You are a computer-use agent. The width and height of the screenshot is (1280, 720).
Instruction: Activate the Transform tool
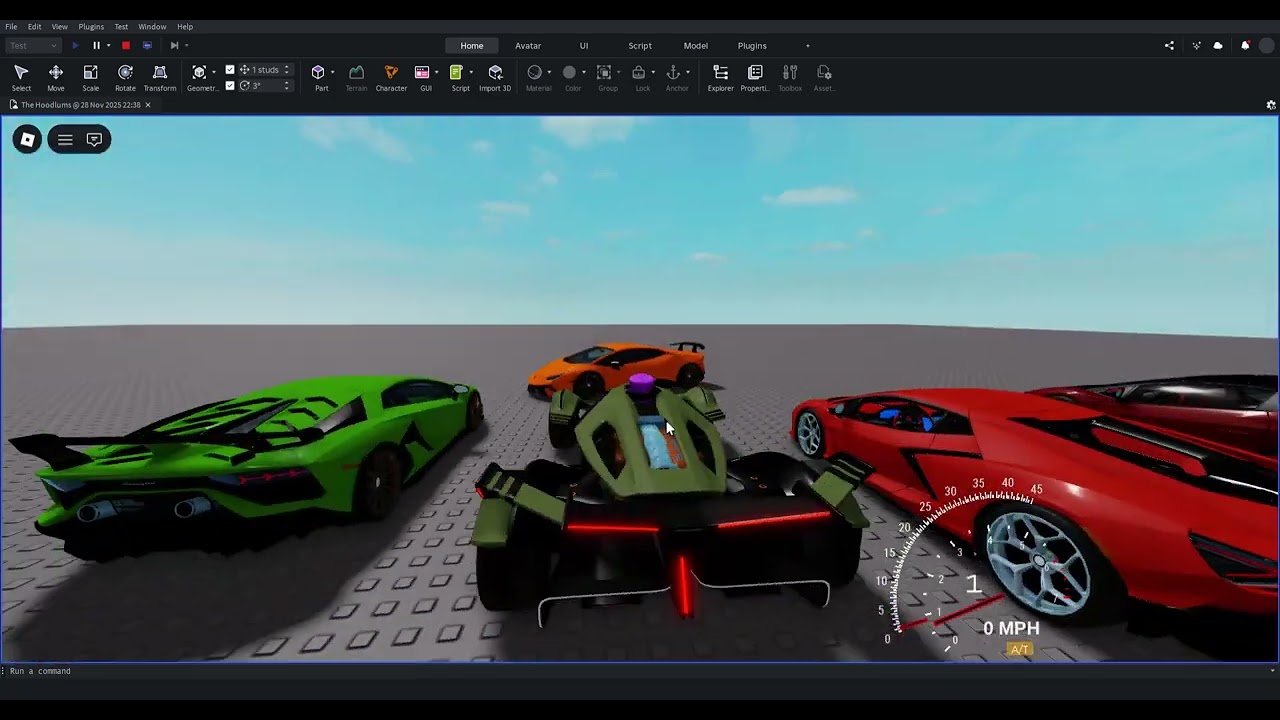(160, 78)
